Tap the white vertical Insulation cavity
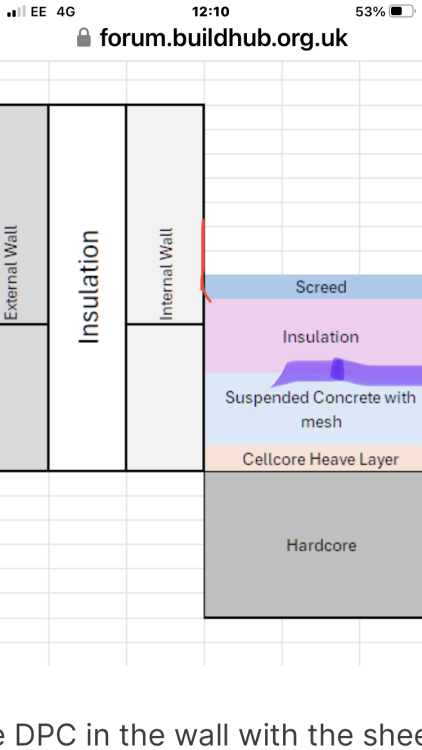 (x=87, y=287)
